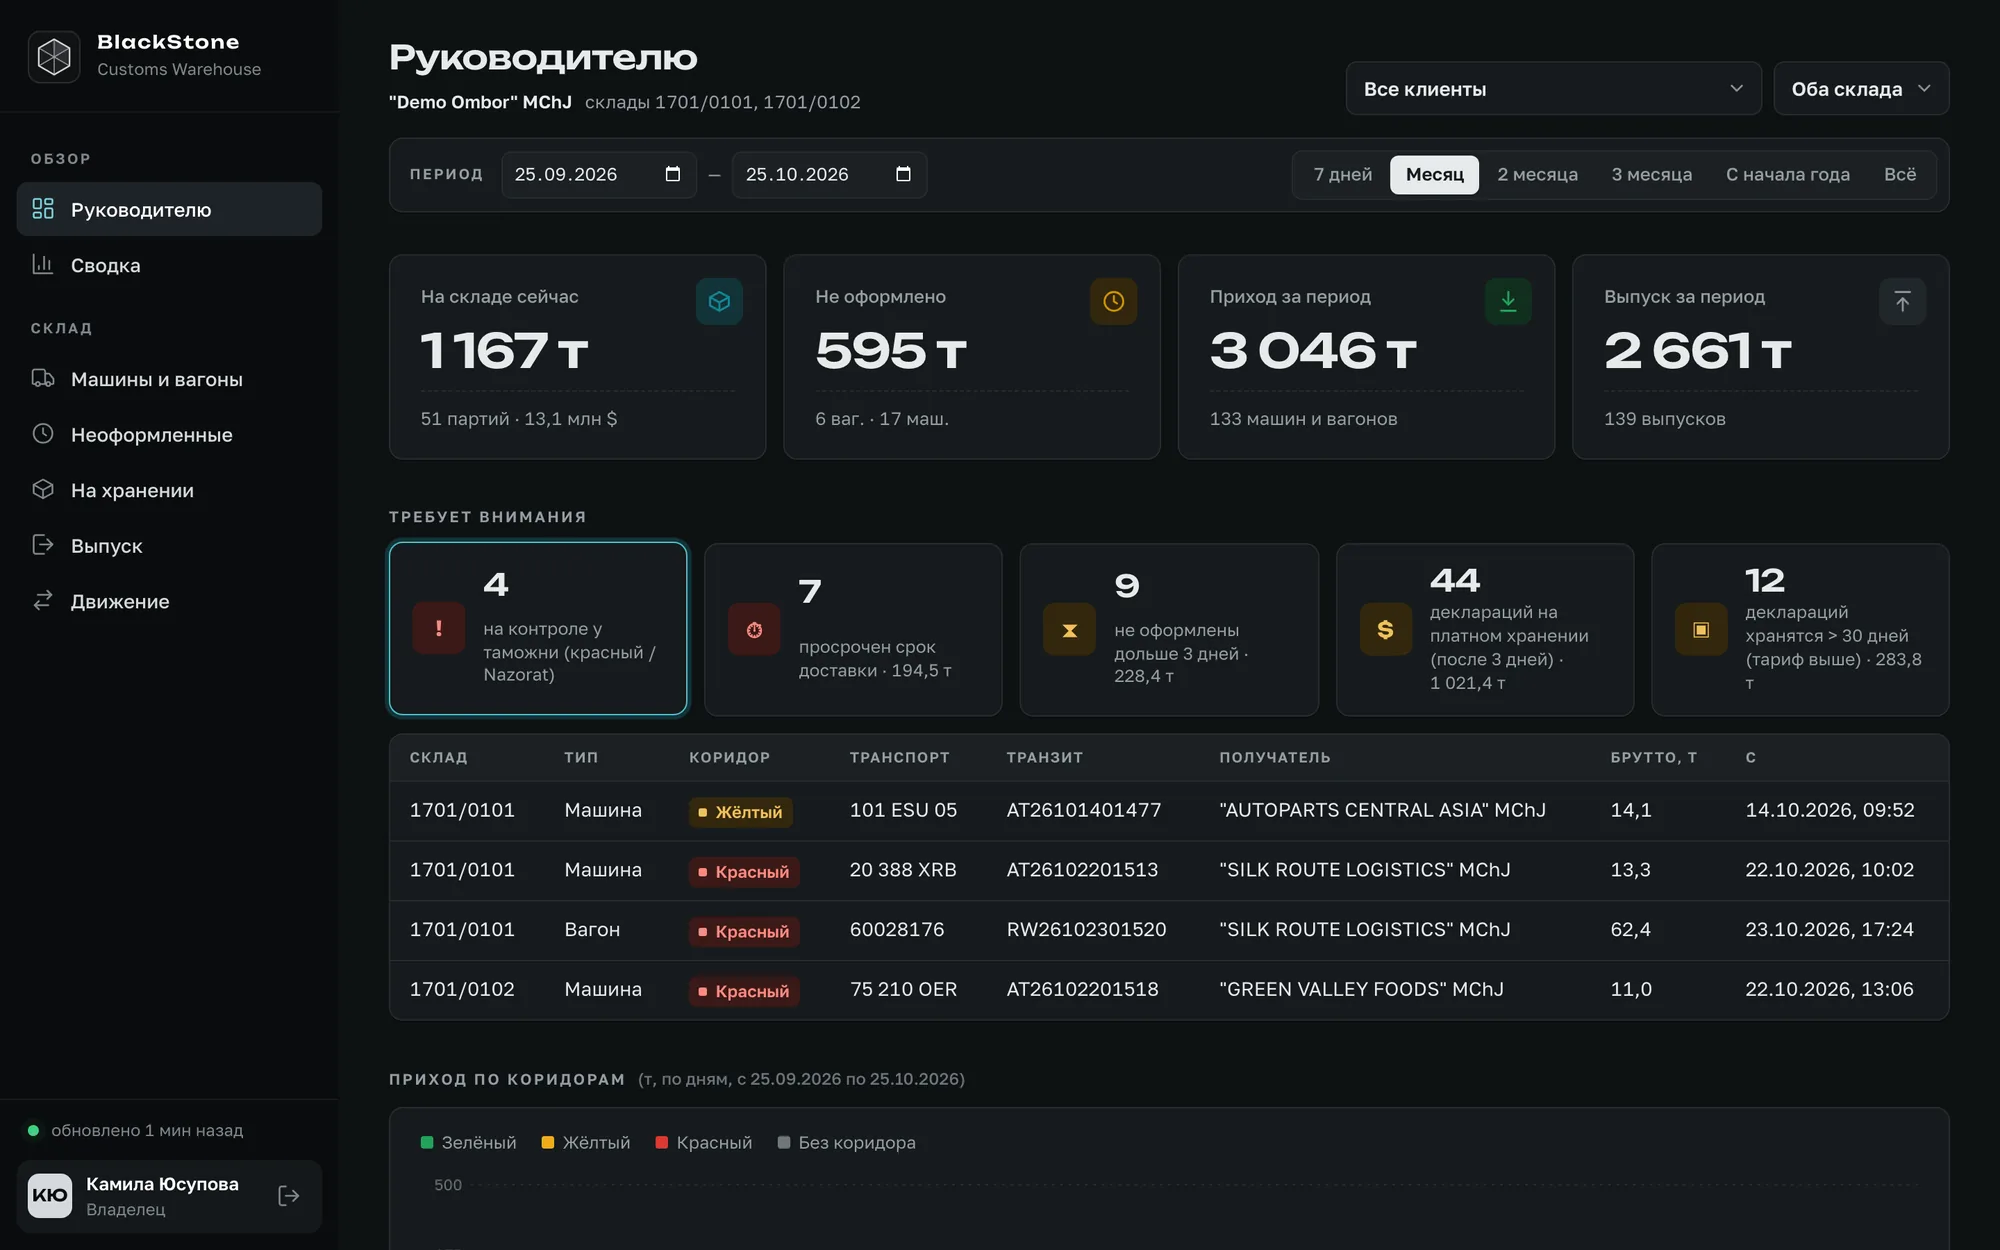Select the С начала года period
Screen dimensions: 2000x1250
click(1787, 174)
